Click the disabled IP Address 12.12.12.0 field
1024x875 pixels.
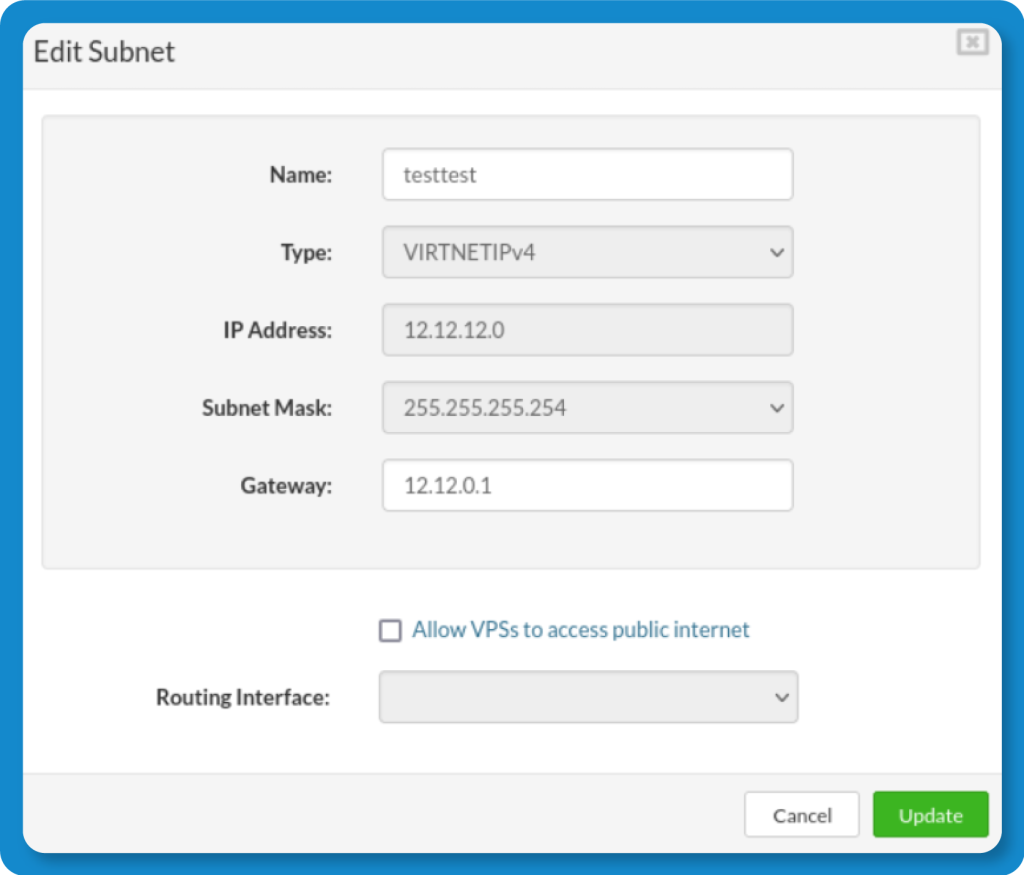[x=587, y=330]
